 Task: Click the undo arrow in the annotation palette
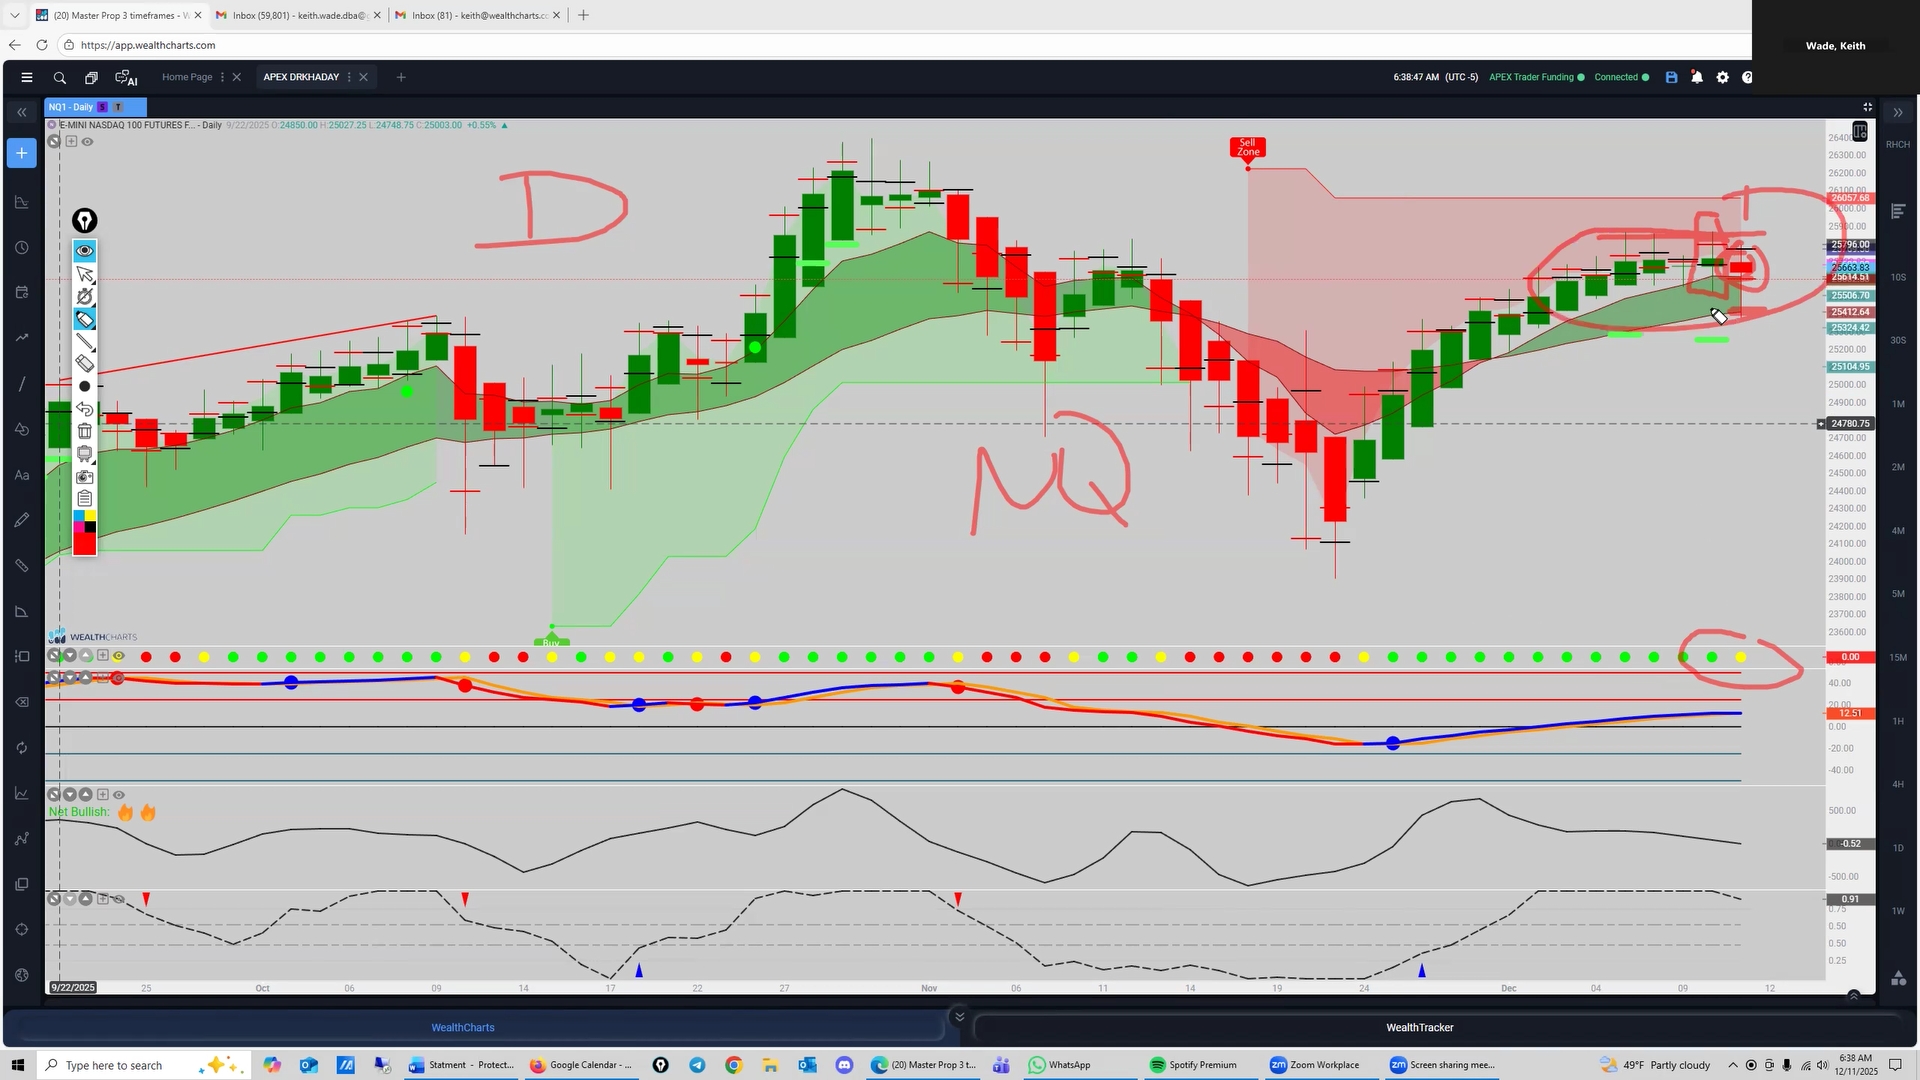(x=85, y=409)
